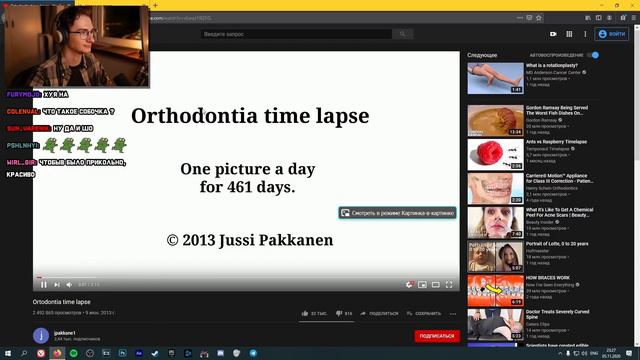Viewport: 640px width, 360px height.
Task: Skip to the next video
Action: (x=57, y=284)
